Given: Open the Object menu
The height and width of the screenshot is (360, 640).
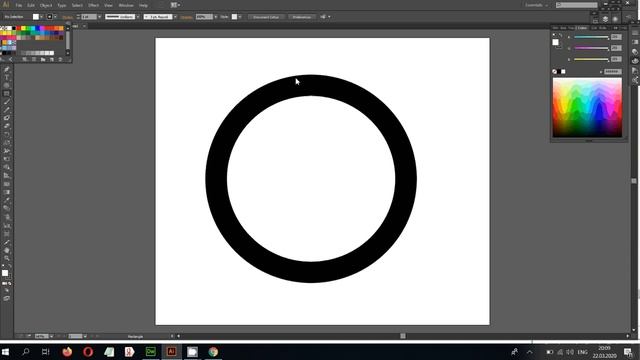Looking at the screenshot, I should click(46, 5).
